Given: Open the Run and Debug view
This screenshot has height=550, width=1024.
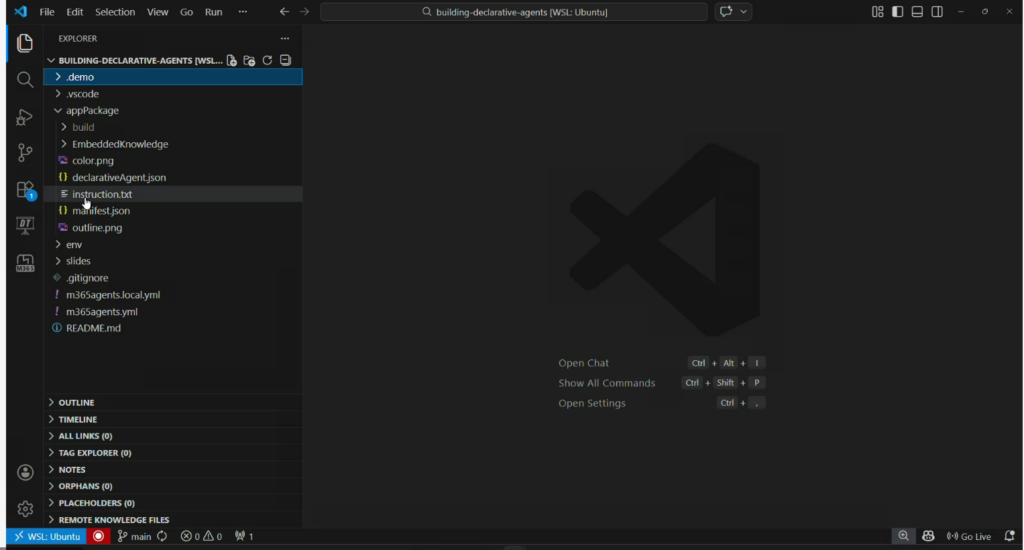Looking at the screenshot, I should (x=25, y=117).
